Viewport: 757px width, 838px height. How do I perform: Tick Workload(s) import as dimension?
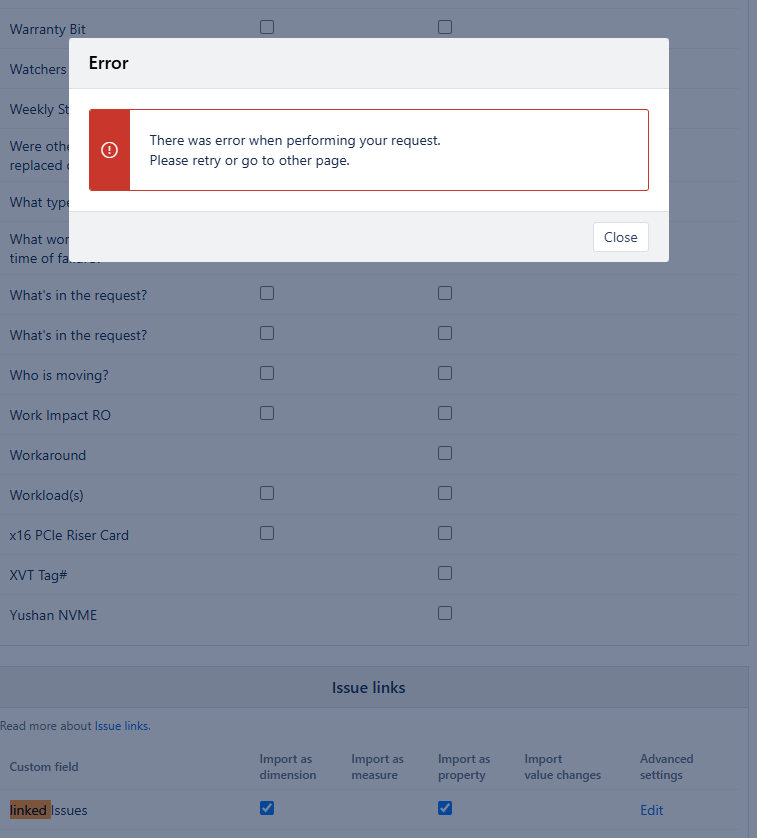click(267, 493)
